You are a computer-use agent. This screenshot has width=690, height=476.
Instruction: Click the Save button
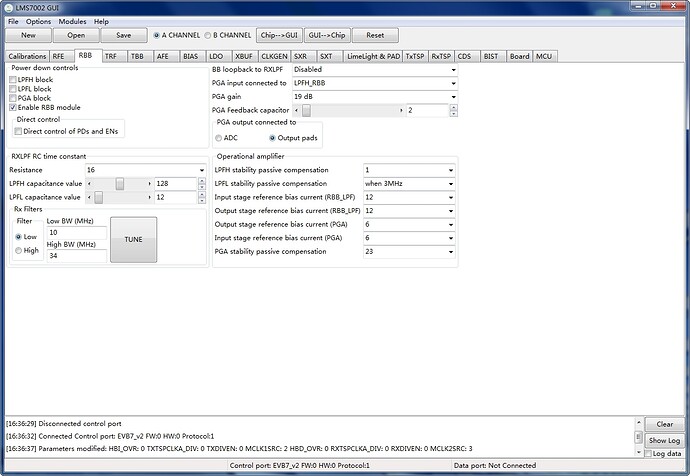124,35
